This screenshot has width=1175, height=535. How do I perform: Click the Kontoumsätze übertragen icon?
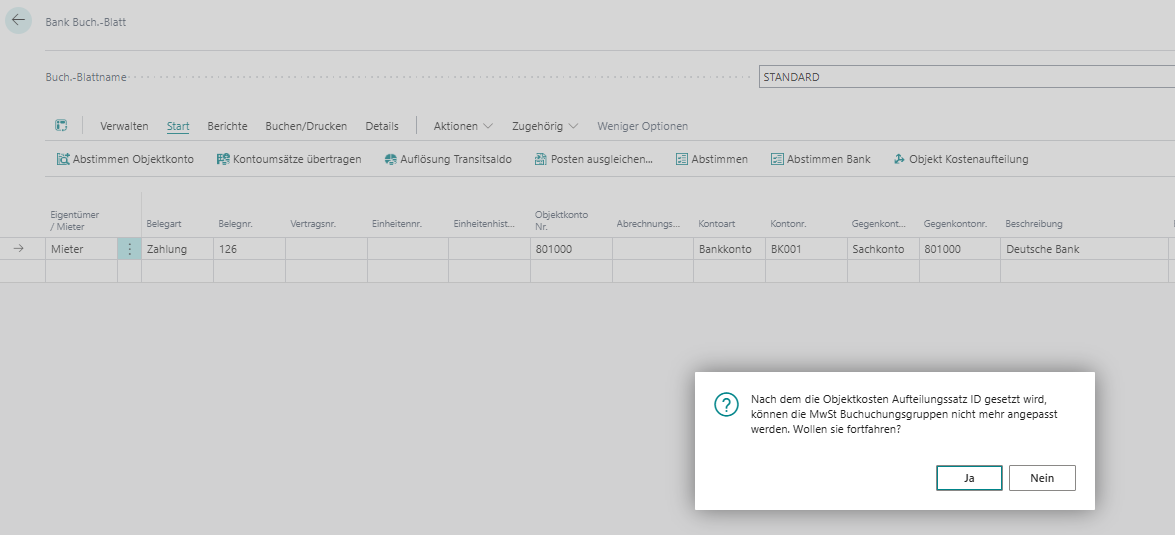tap(224, 159)
